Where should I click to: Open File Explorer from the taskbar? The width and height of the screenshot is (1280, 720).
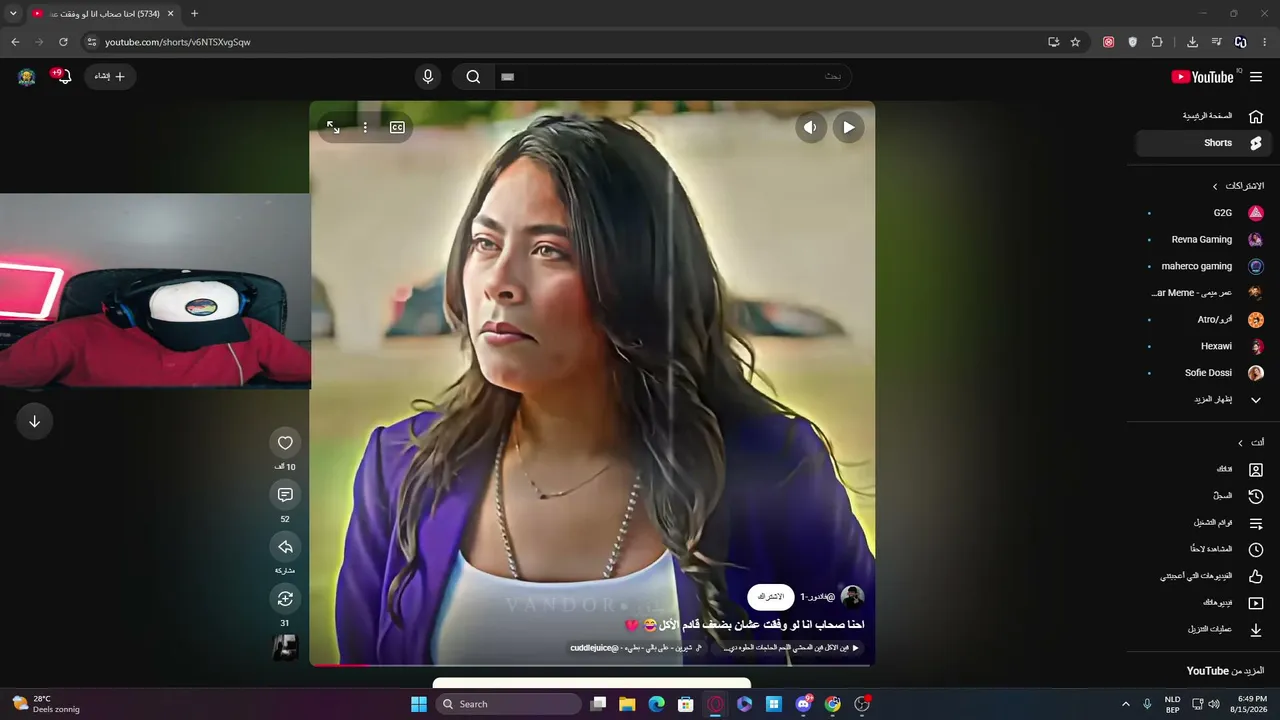627,704
